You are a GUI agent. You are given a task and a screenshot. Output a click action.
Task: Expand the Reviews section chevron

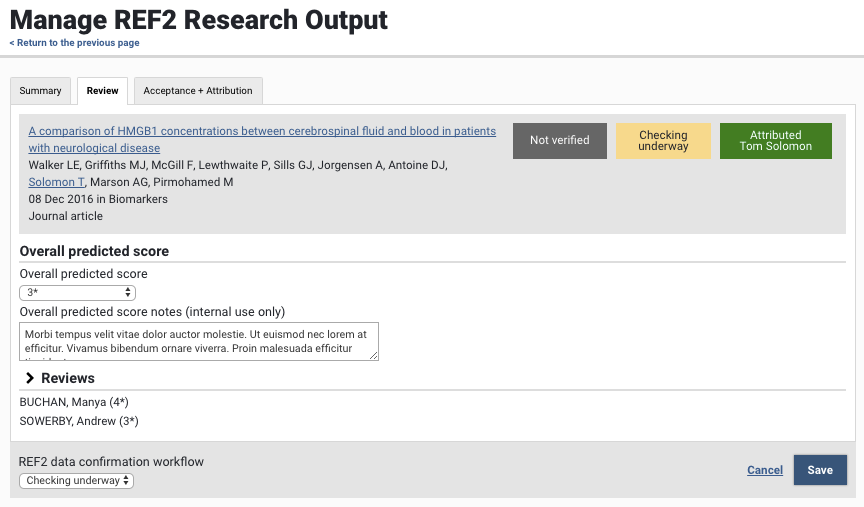[30, 378]
